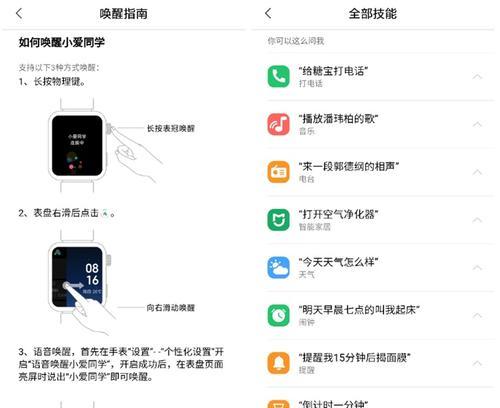This screenshot has width=500, height=408.
Task: Tap the green alarm clock icon
Action: 278,315
